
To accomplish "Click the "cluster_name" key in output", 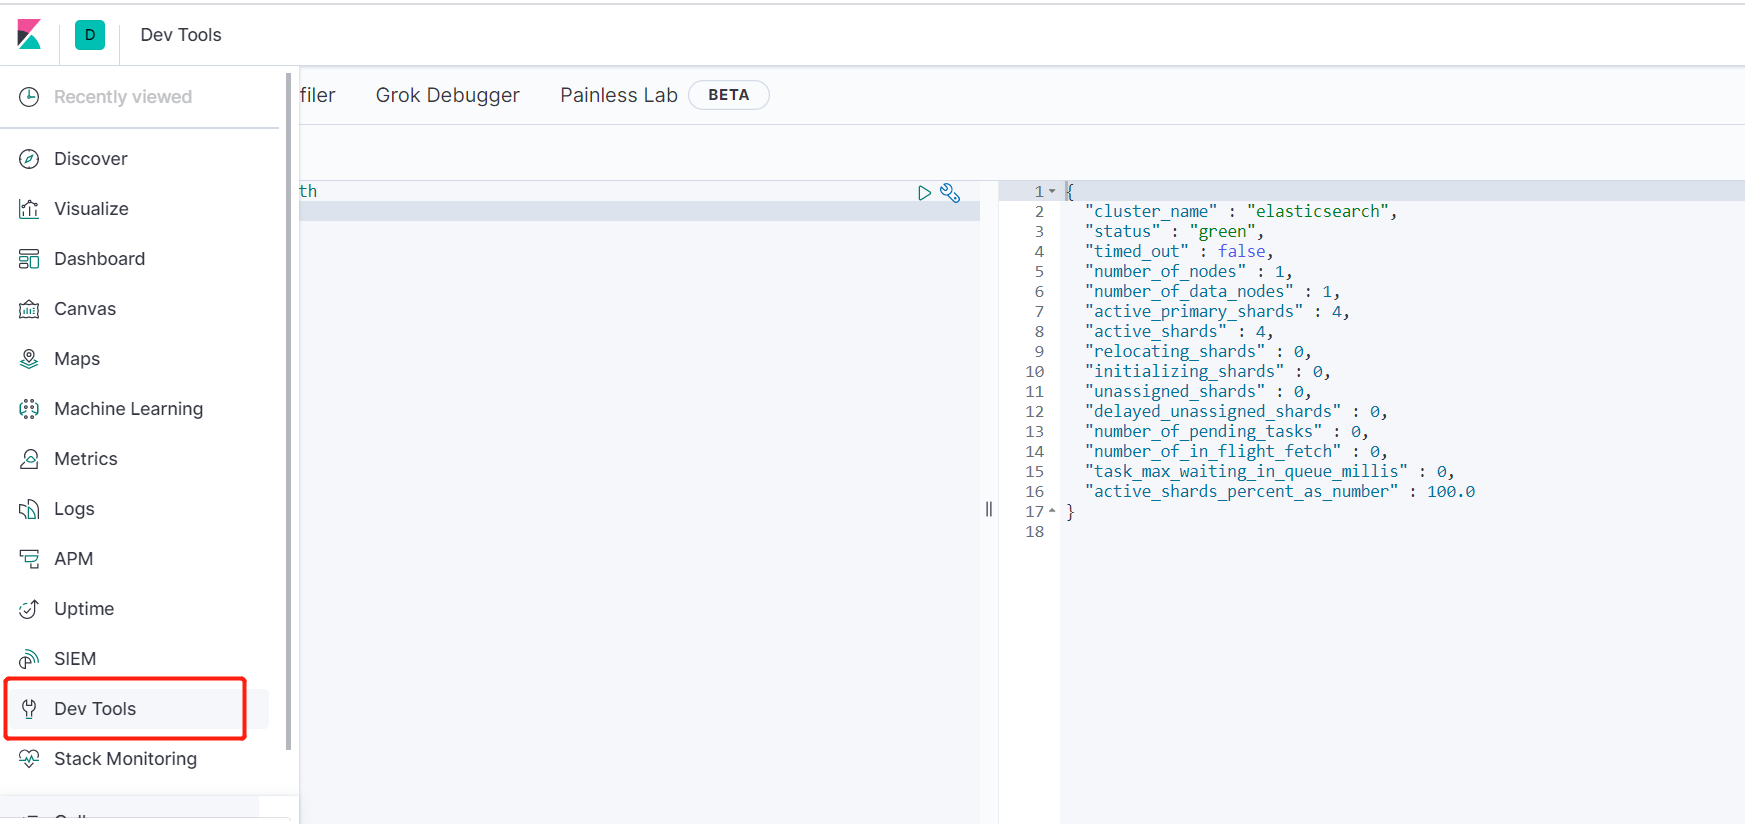I will (x=1151, y=211).
